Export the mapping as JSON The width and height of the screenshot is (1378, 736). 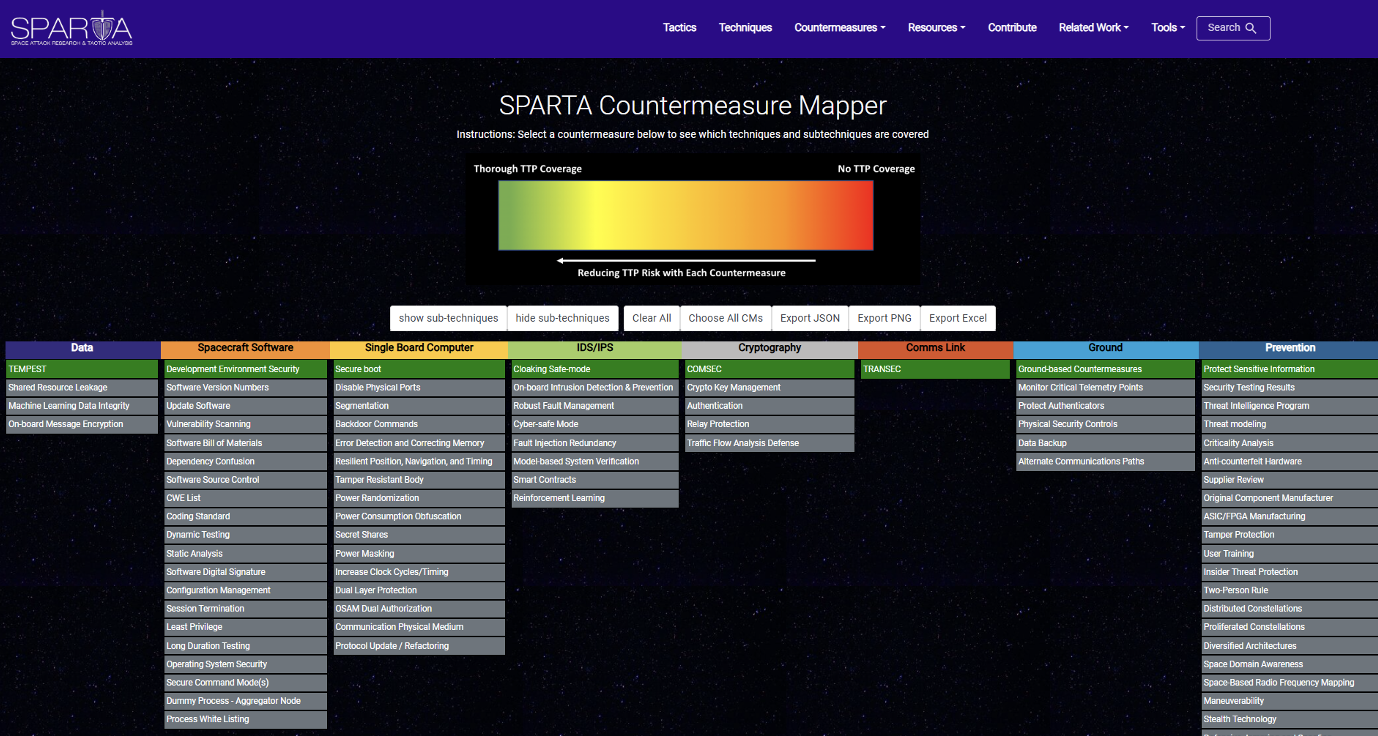click(810, 318)
